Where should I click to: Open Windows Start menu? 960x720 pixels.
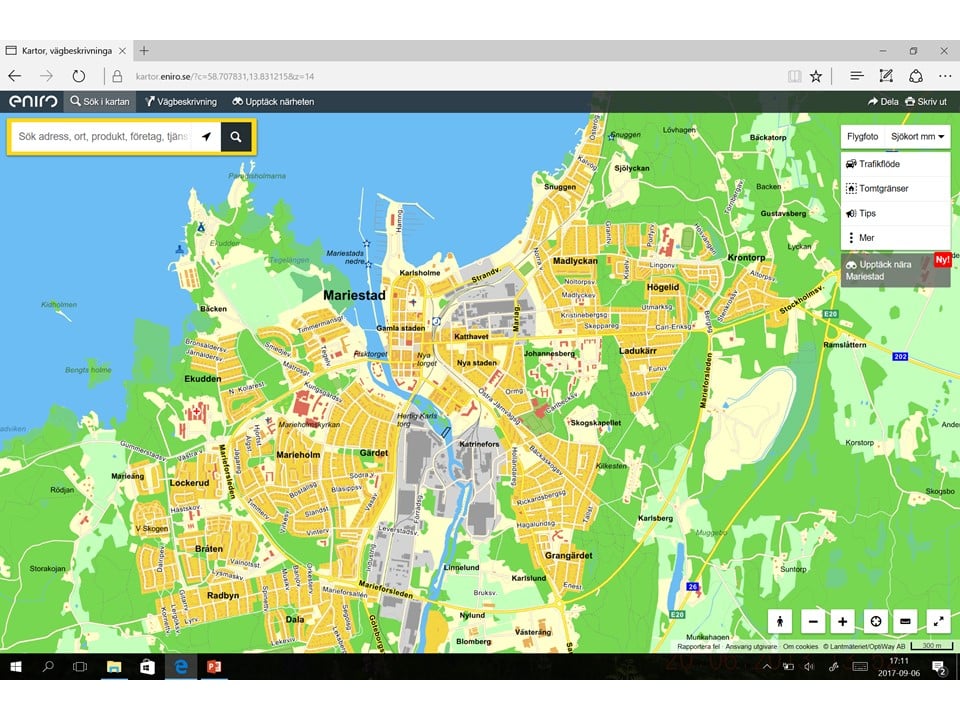[16, 667]
